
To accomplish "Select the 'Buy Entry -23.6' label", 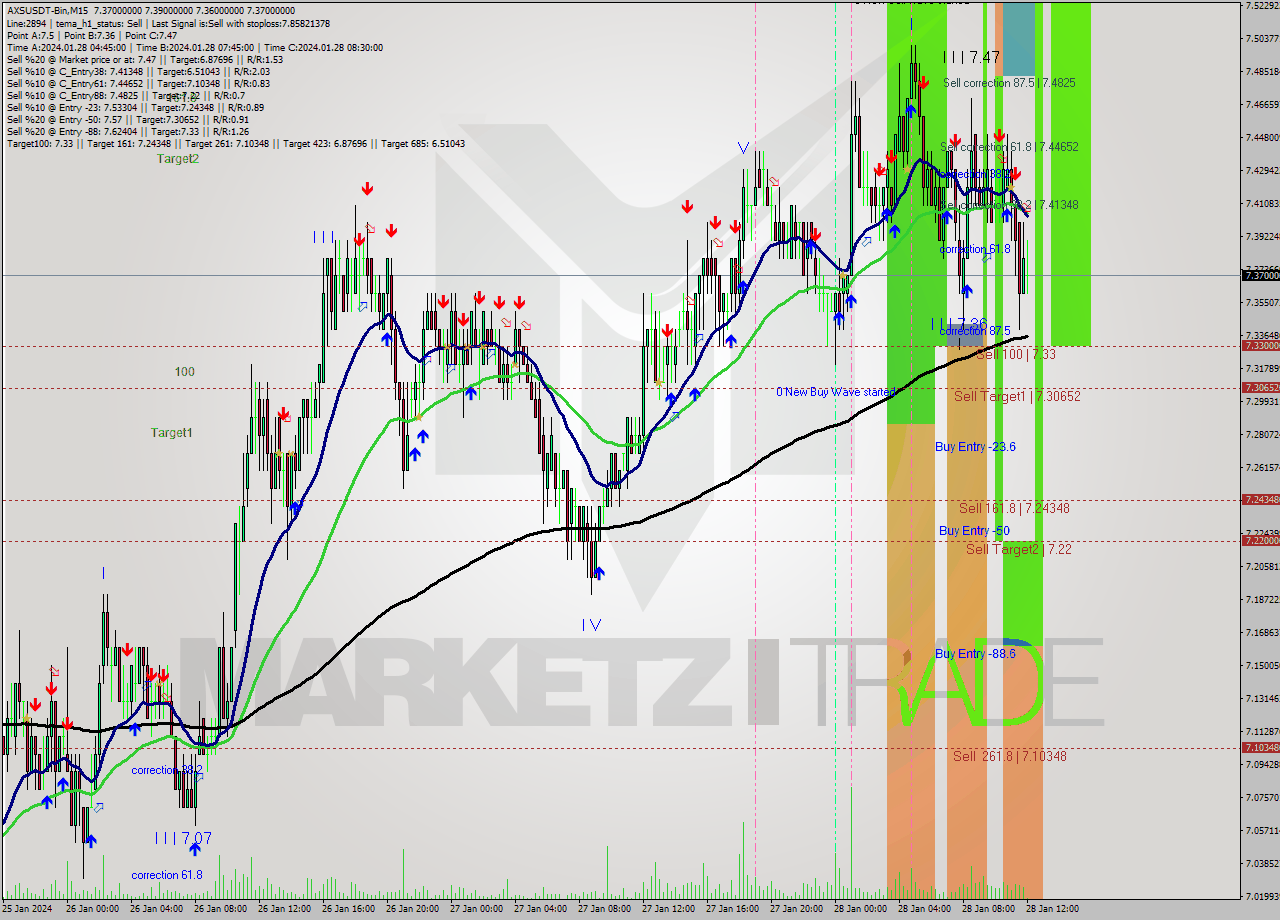I will point(975,446).
